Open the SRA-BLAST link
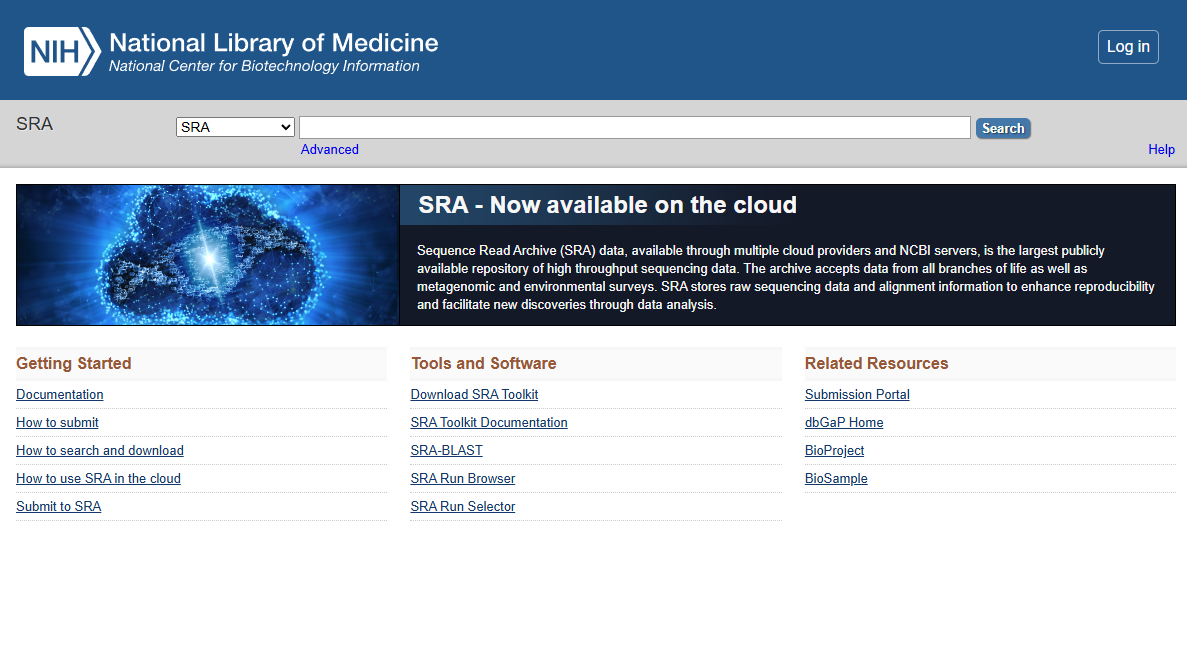1187x670 pixels. pyautogui.click(x=447, y=450)
